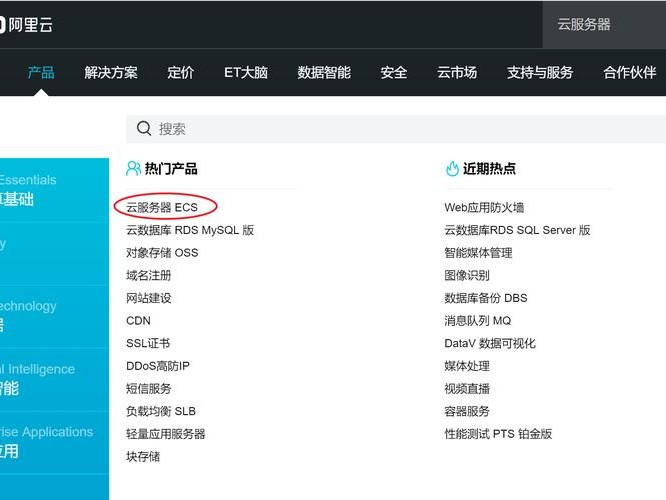
Task: Open the 合作伙伴 menu
Action: (629, 72)
